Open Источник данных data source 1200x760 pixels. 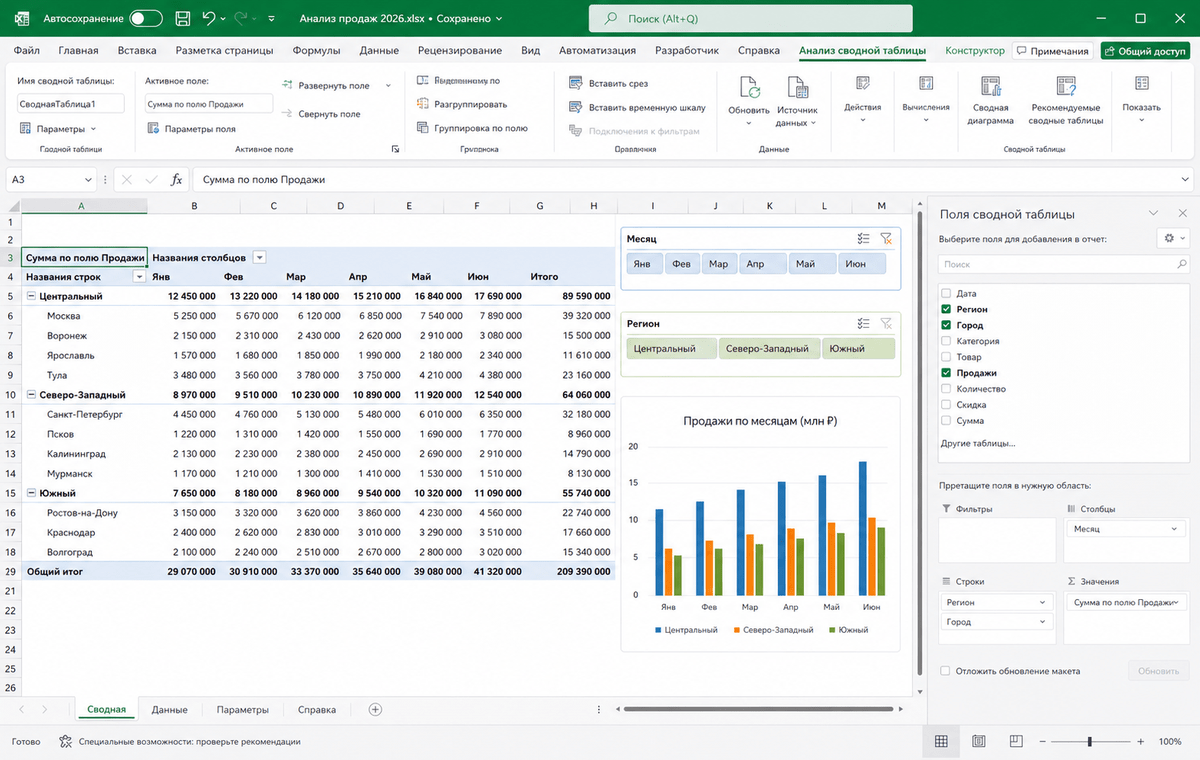point(797,101)
